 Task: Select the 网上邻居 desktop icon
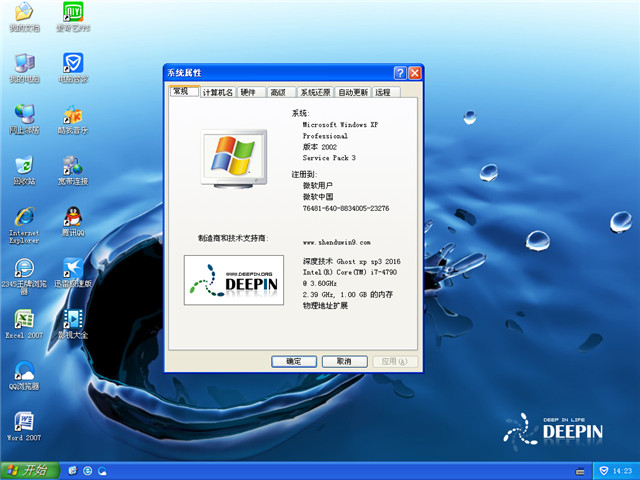pyautogui.click(x=24, y=119)
